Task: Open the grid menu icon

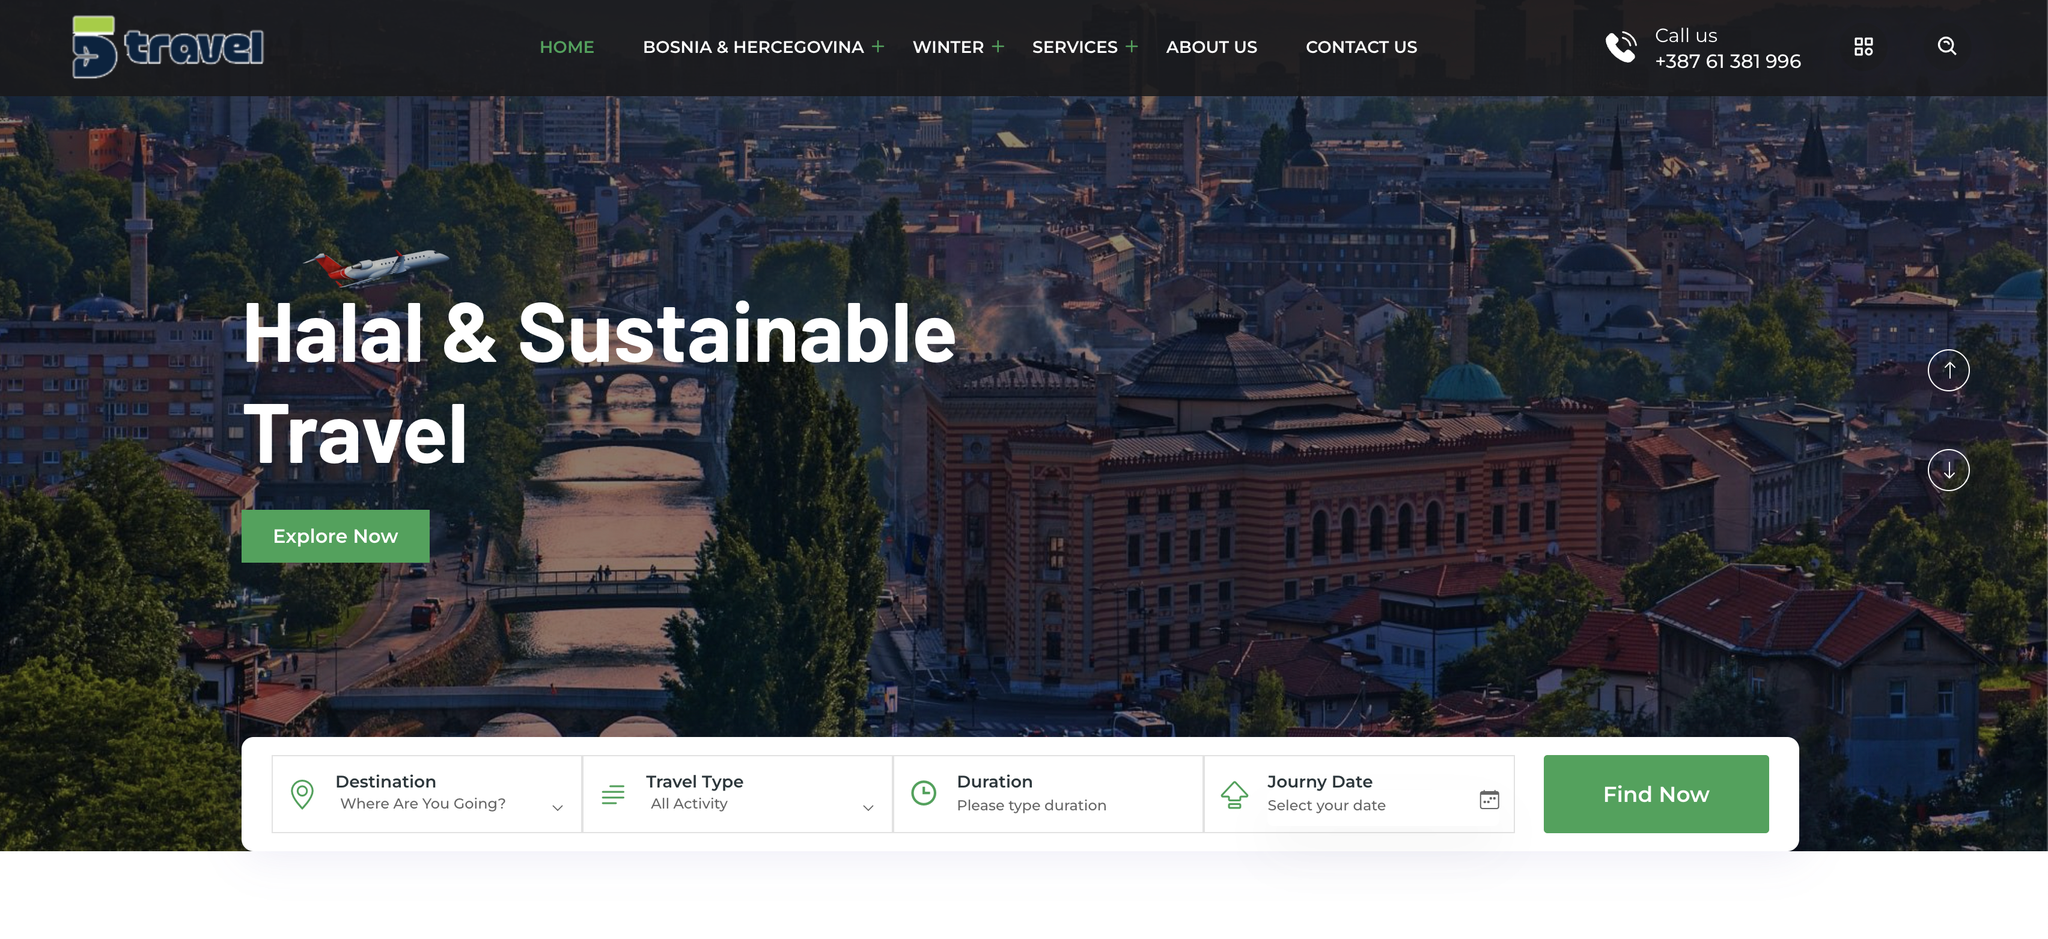Action: [x=1863, y=47]
